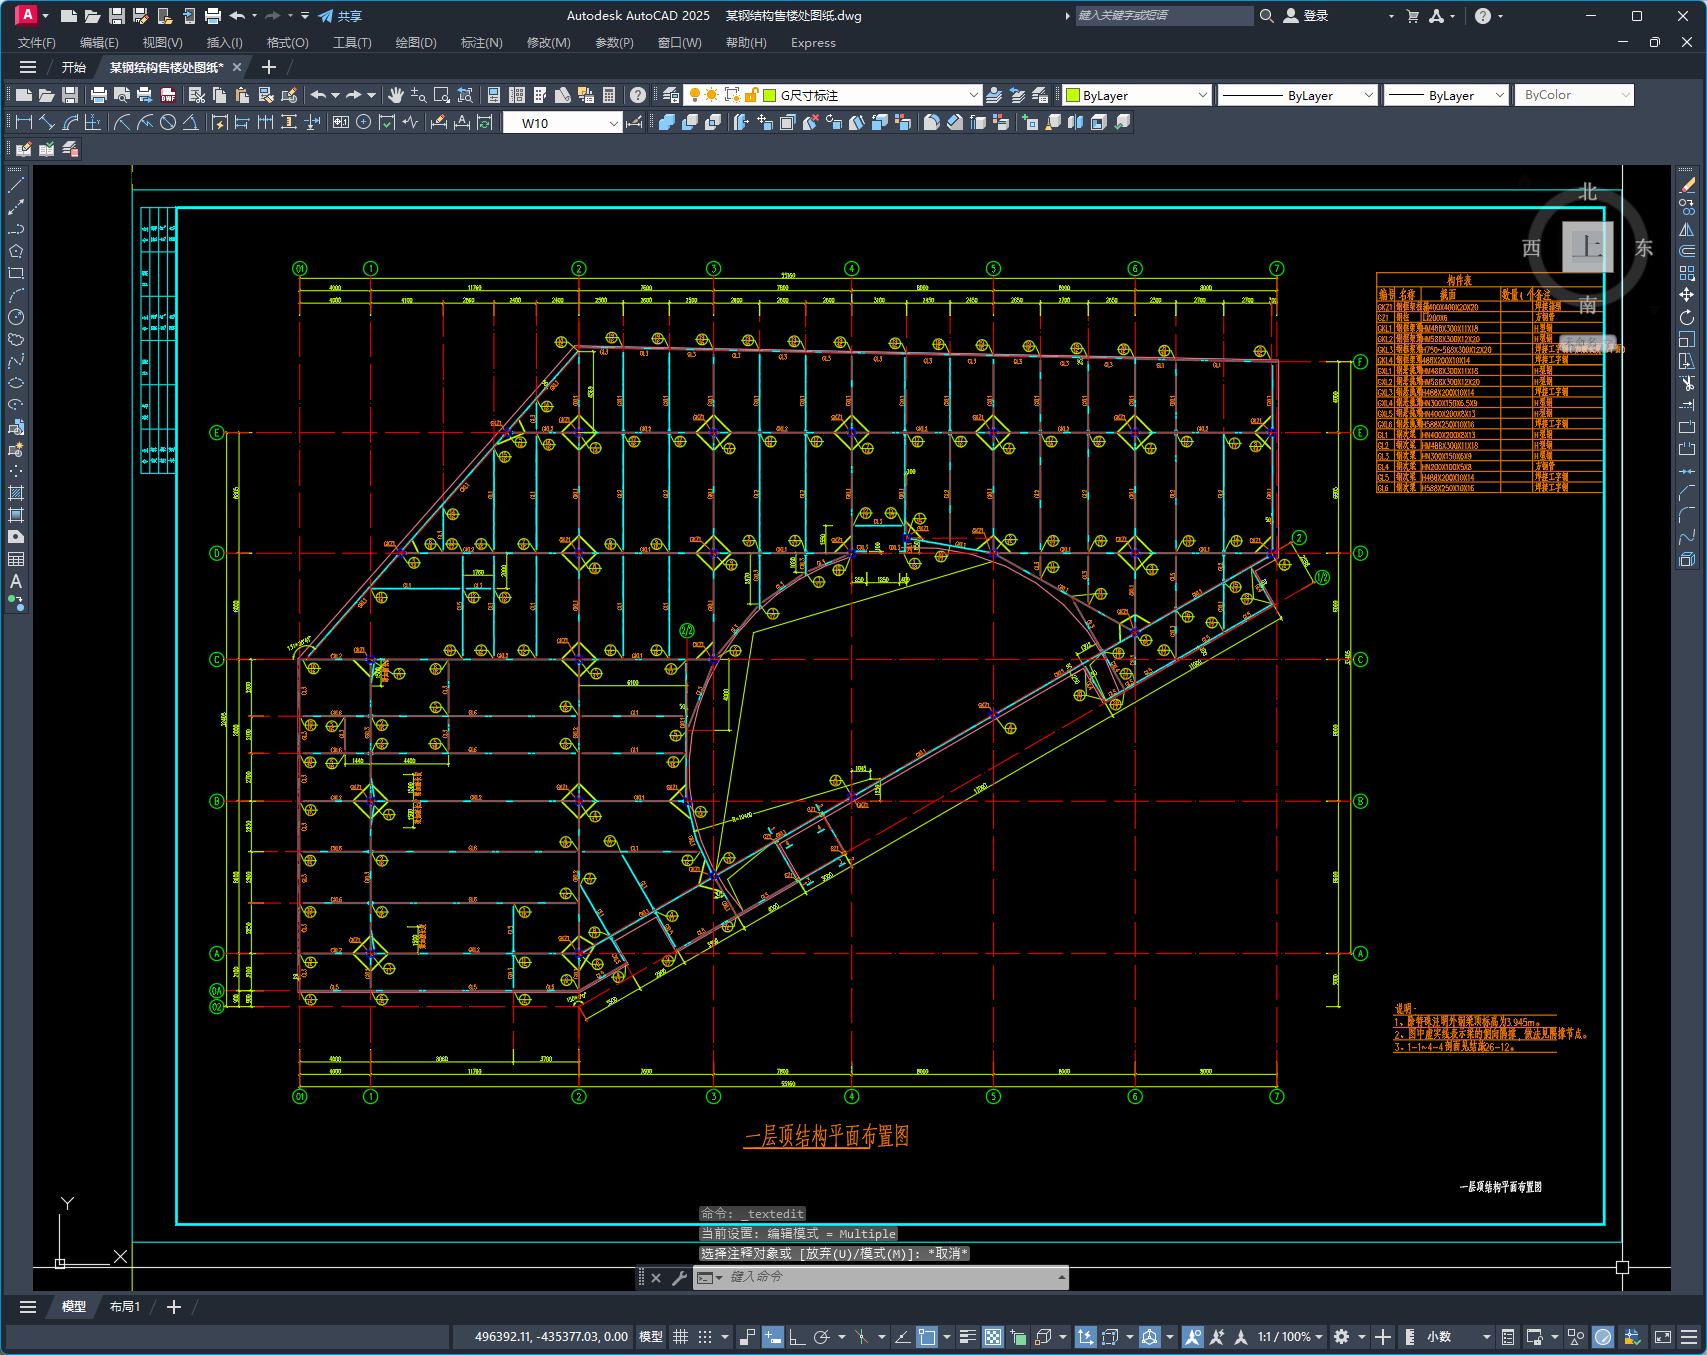Click the 登录 sign-in button
Image resolution: width=1707 pixels, height=1355 pixels.
pyautogui.click(x=1306, y=16)
